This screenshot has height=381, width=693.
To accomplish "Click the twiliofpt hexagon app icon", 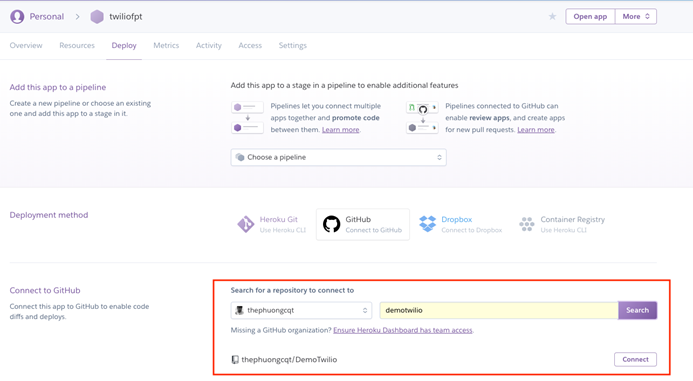I will 97,17.
